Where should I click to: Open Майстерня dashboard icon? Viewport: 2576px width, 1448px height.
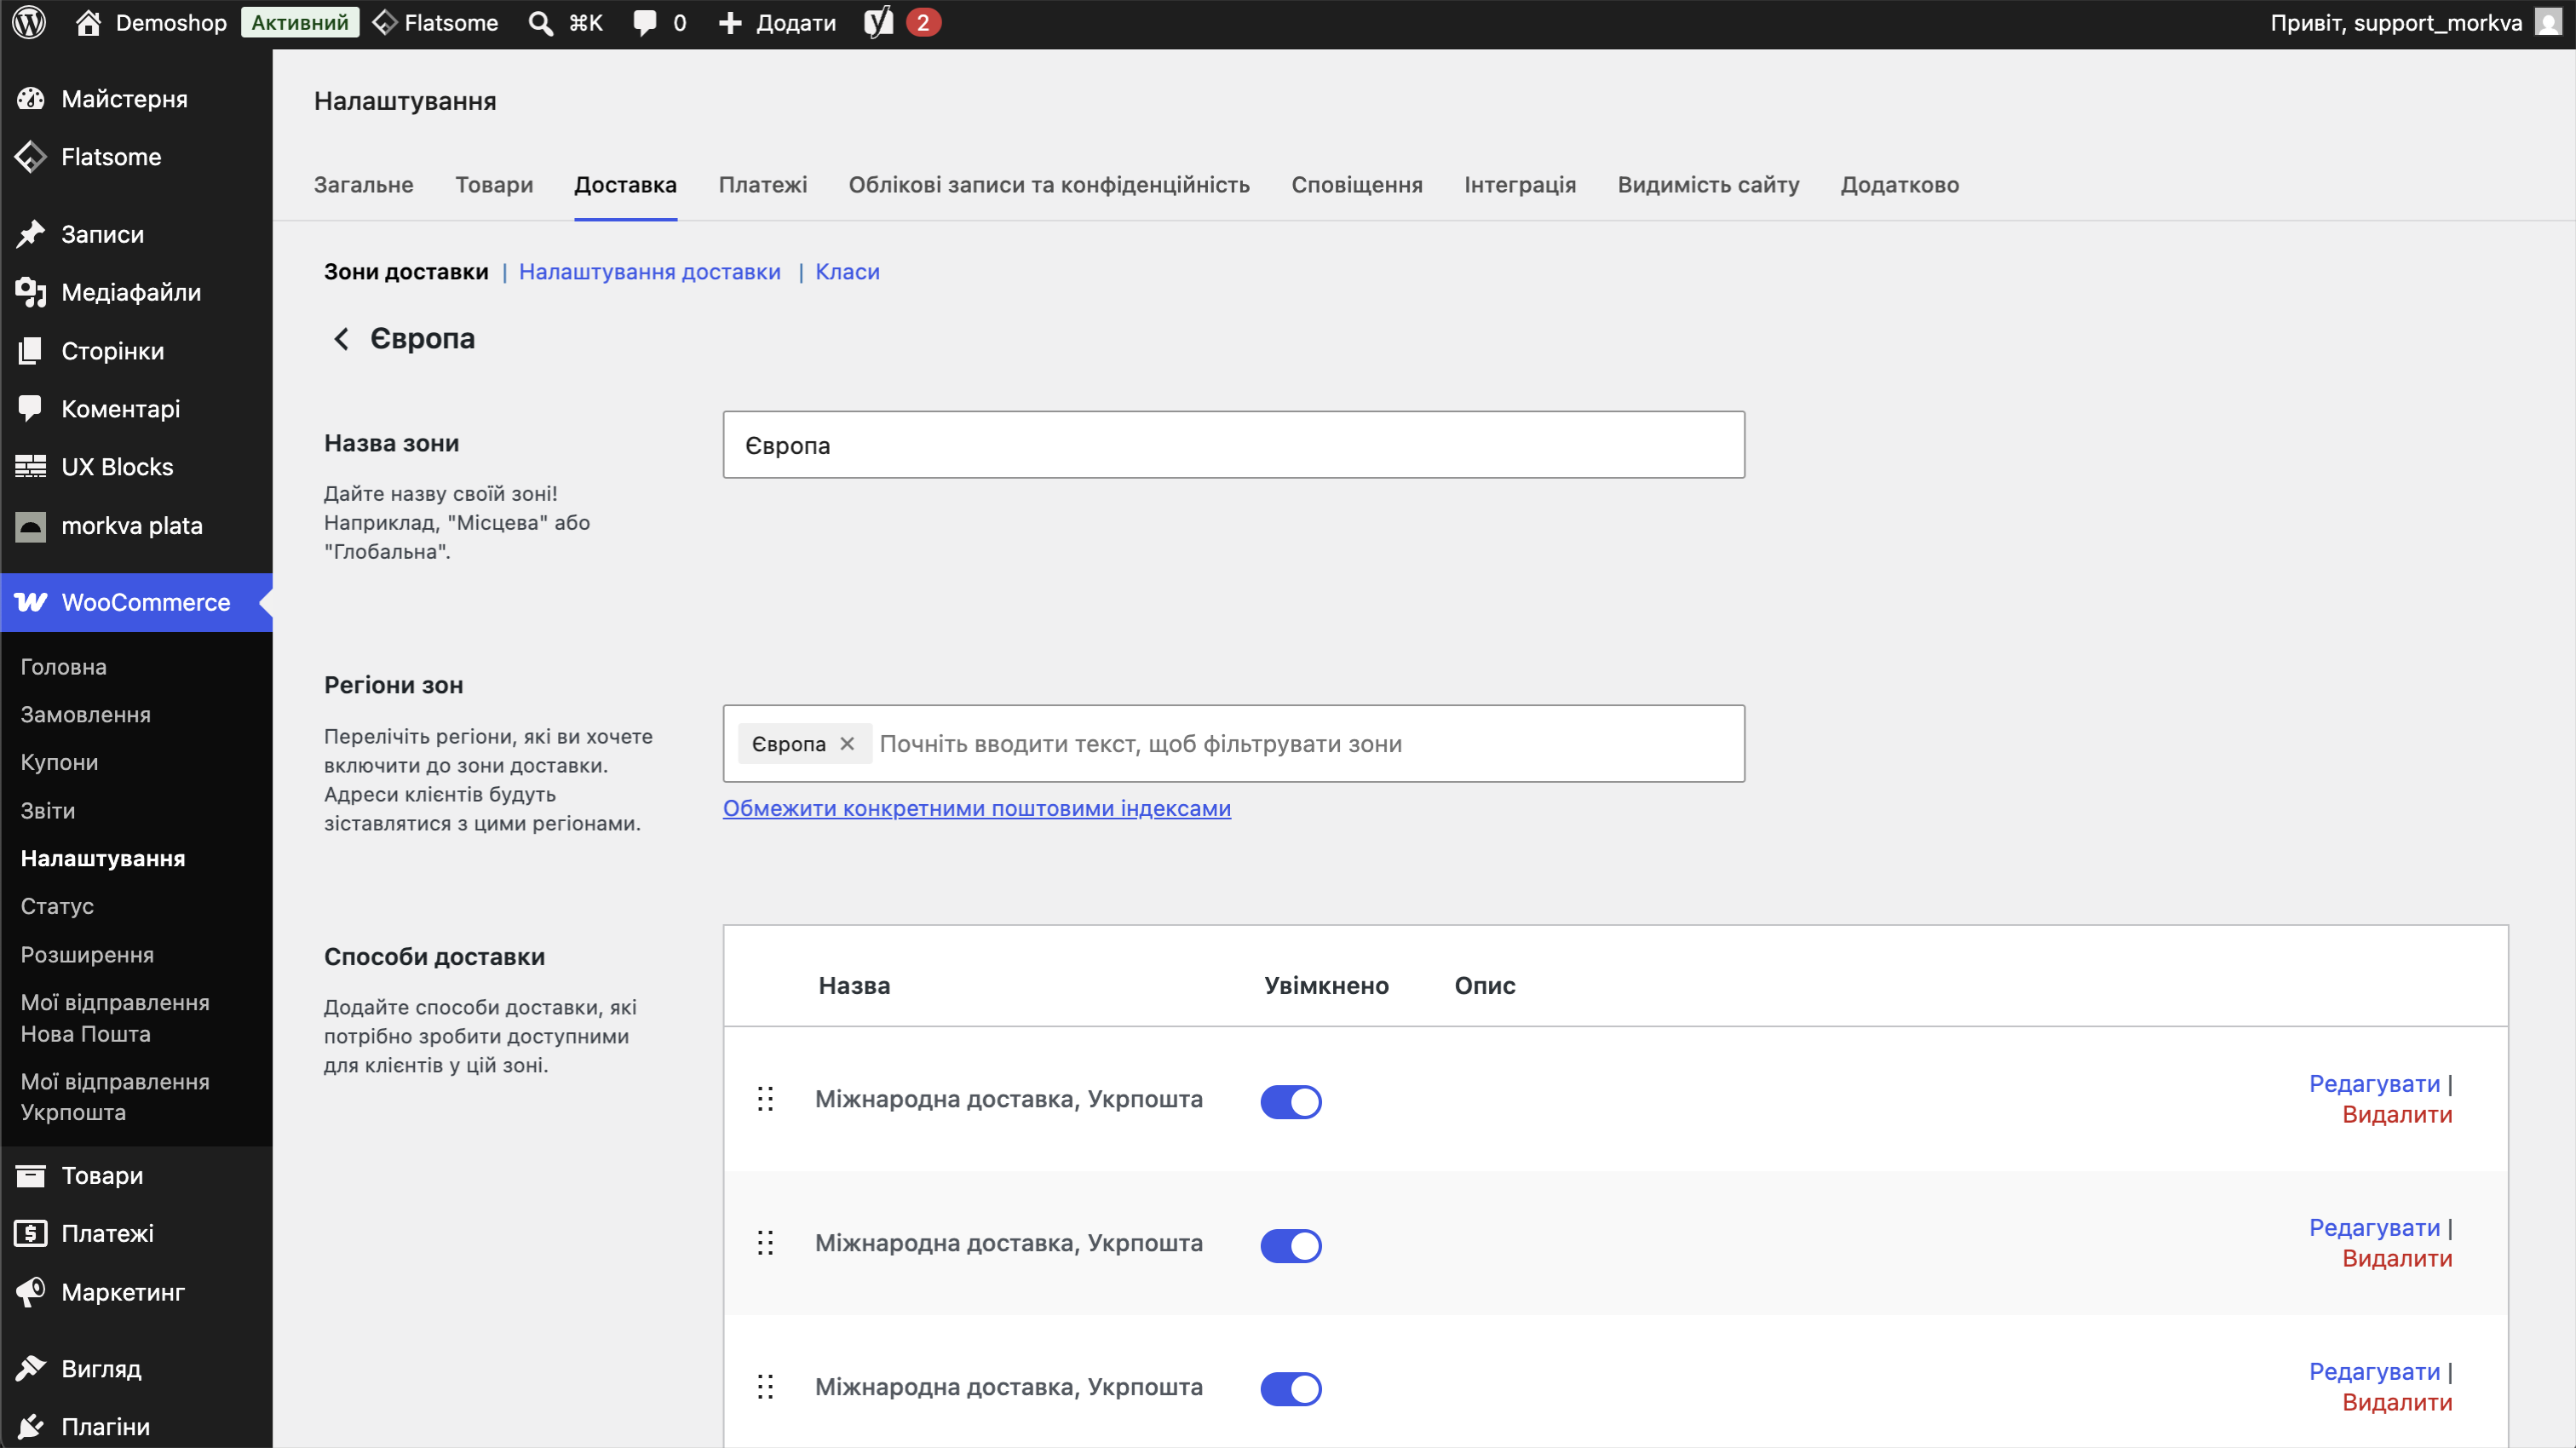pos(31,99)
